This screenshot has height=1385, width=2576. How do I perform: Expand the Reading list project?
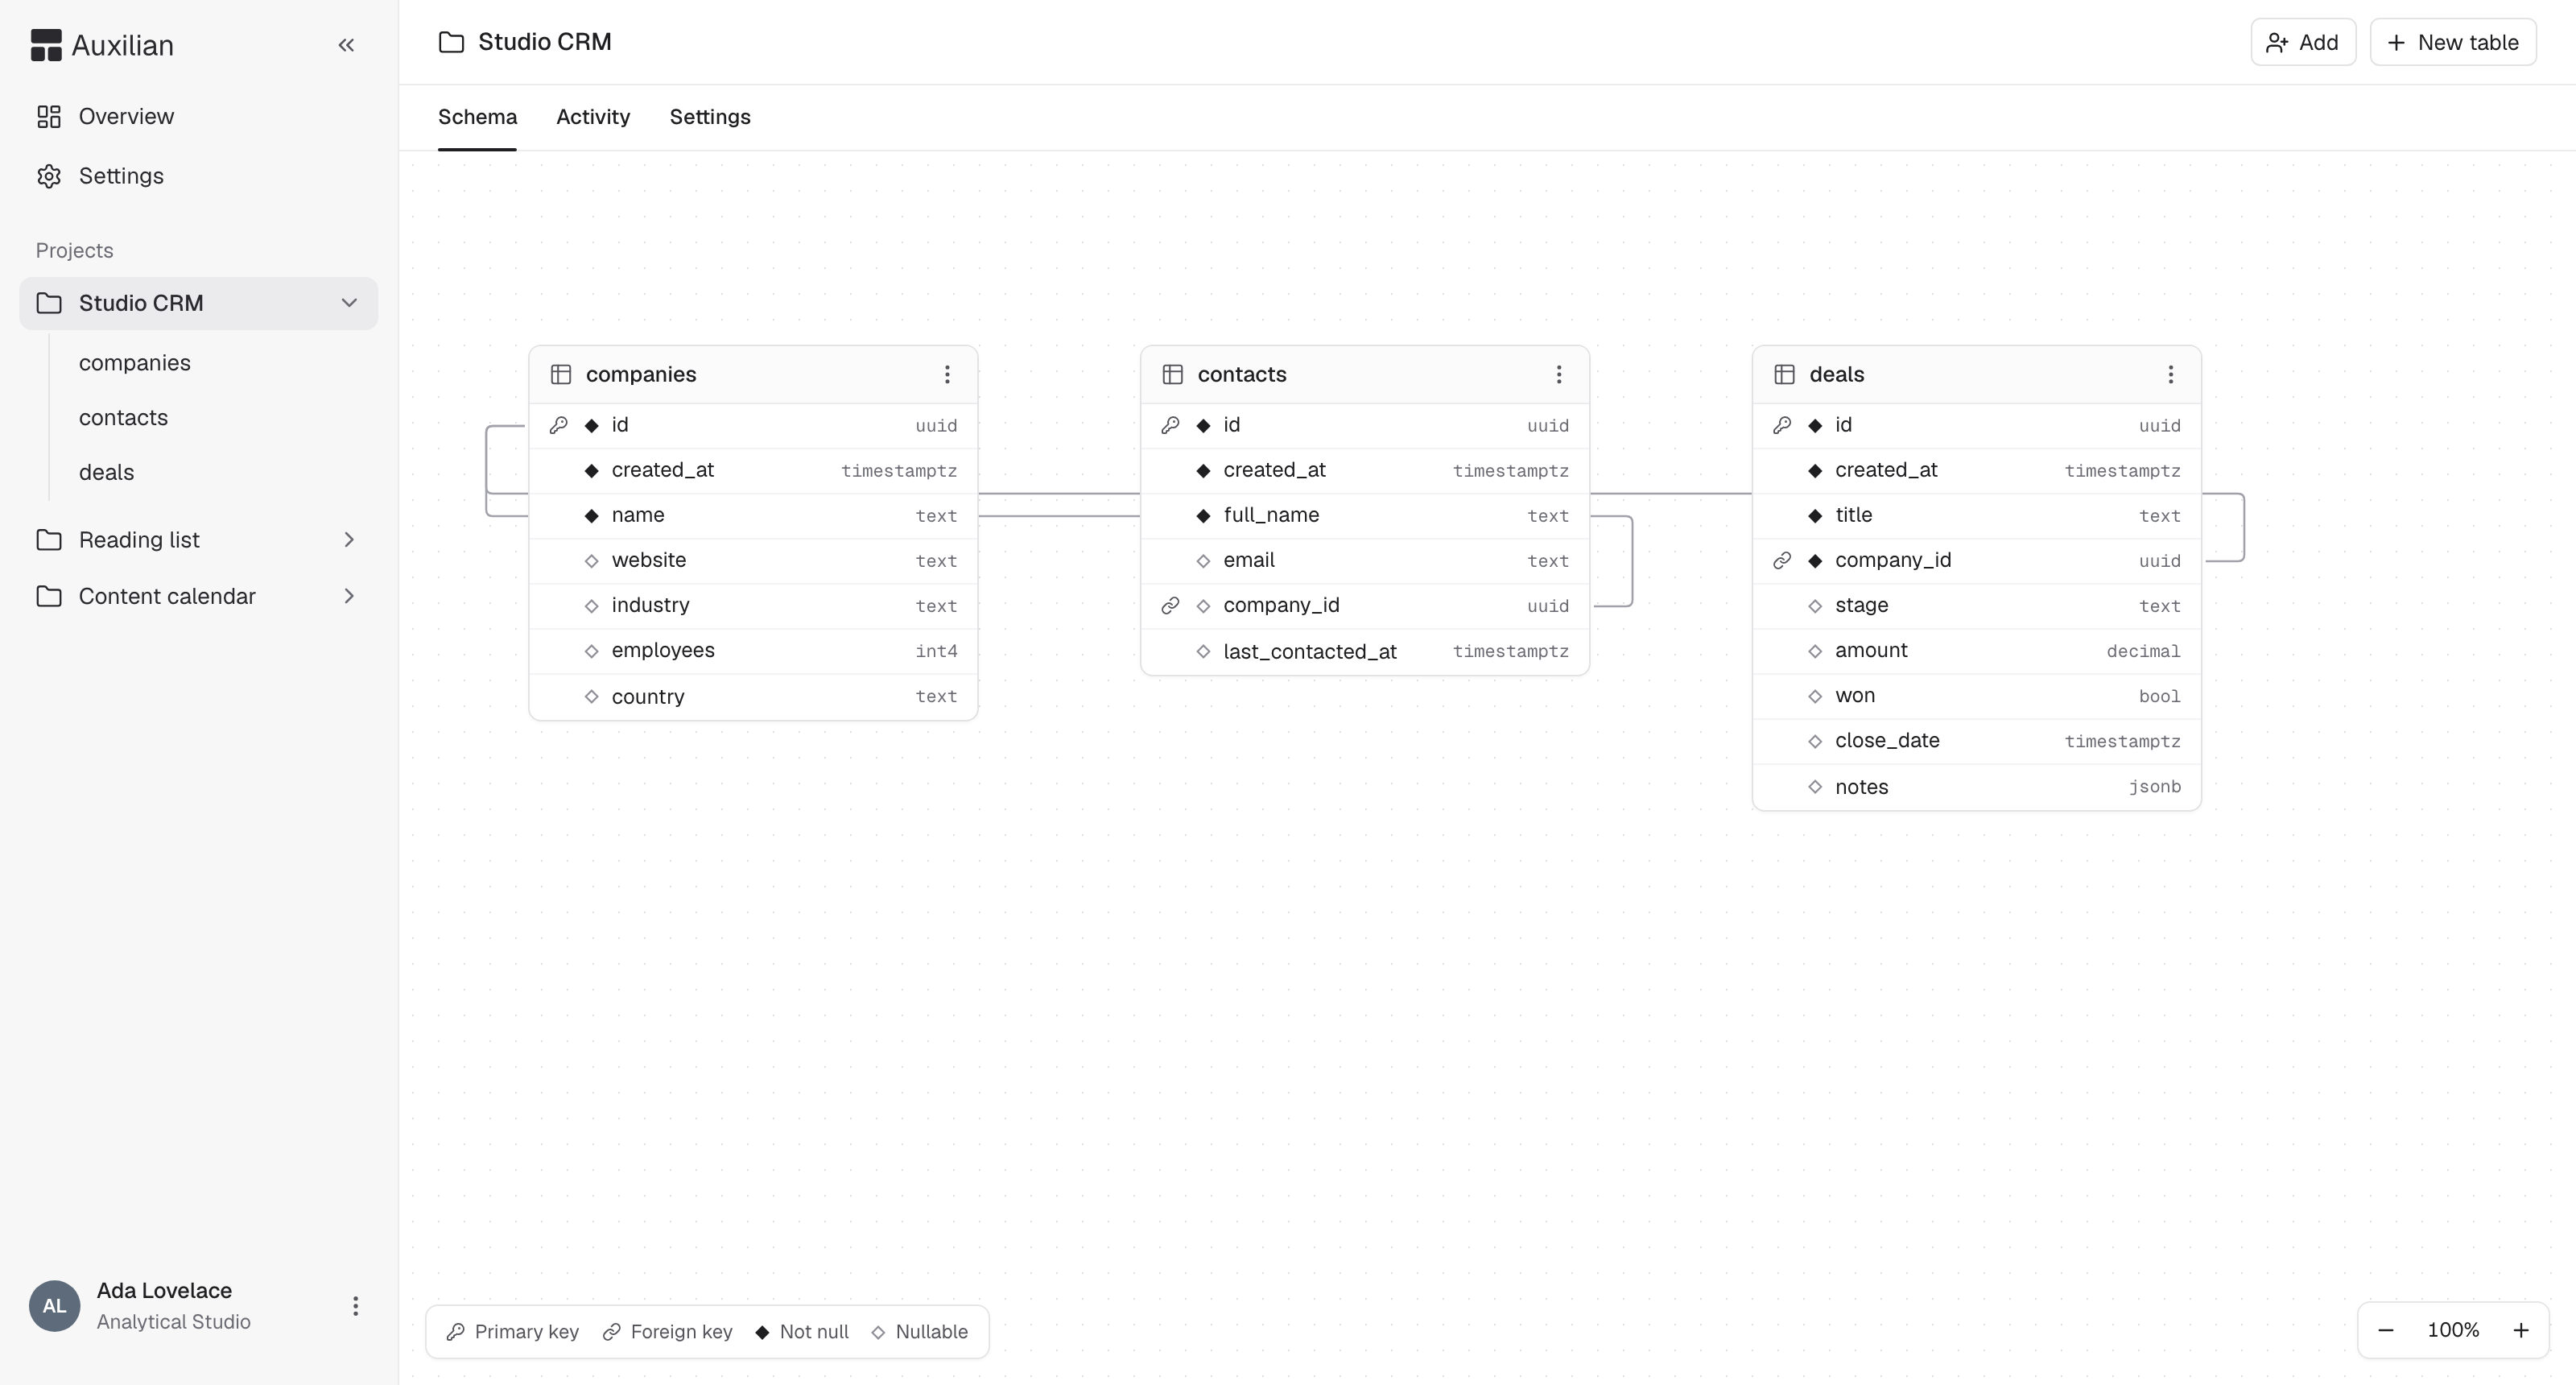(349, 540)
